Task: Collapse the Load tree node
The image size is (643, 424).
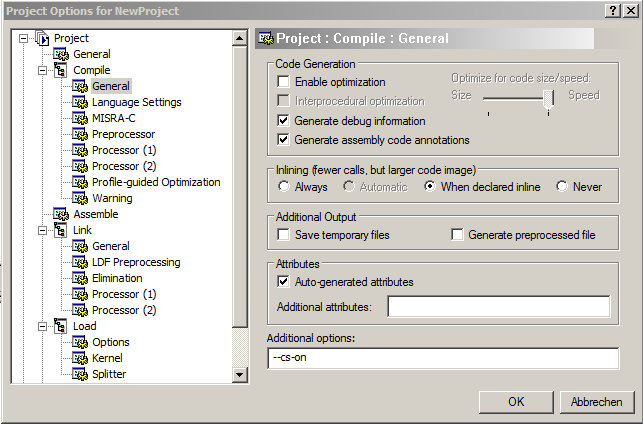Action: [x=43, y=326]
